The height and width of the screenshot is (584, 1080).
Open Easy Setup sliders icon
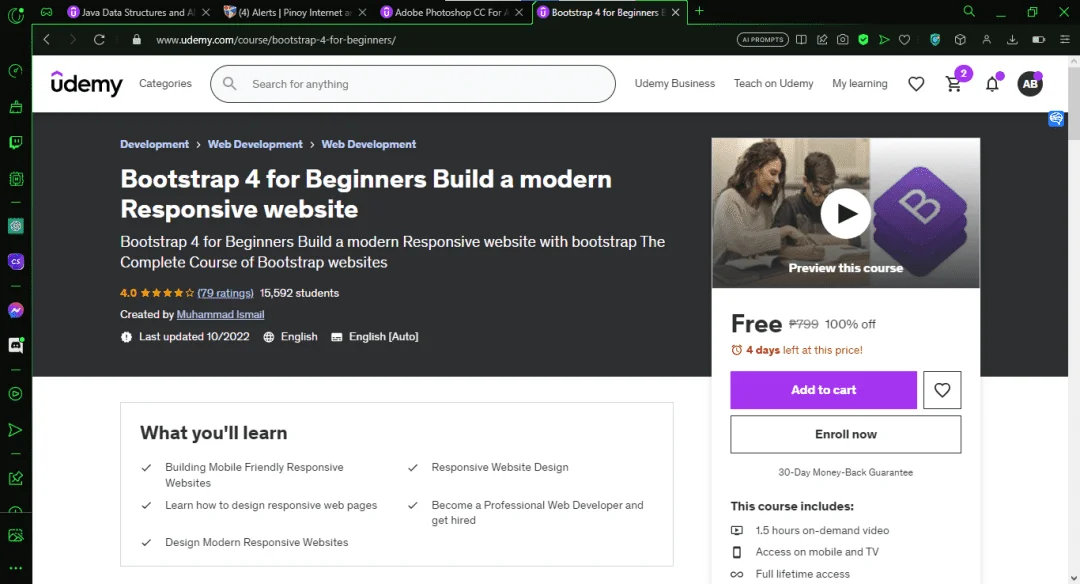(x=1064, y=39)
